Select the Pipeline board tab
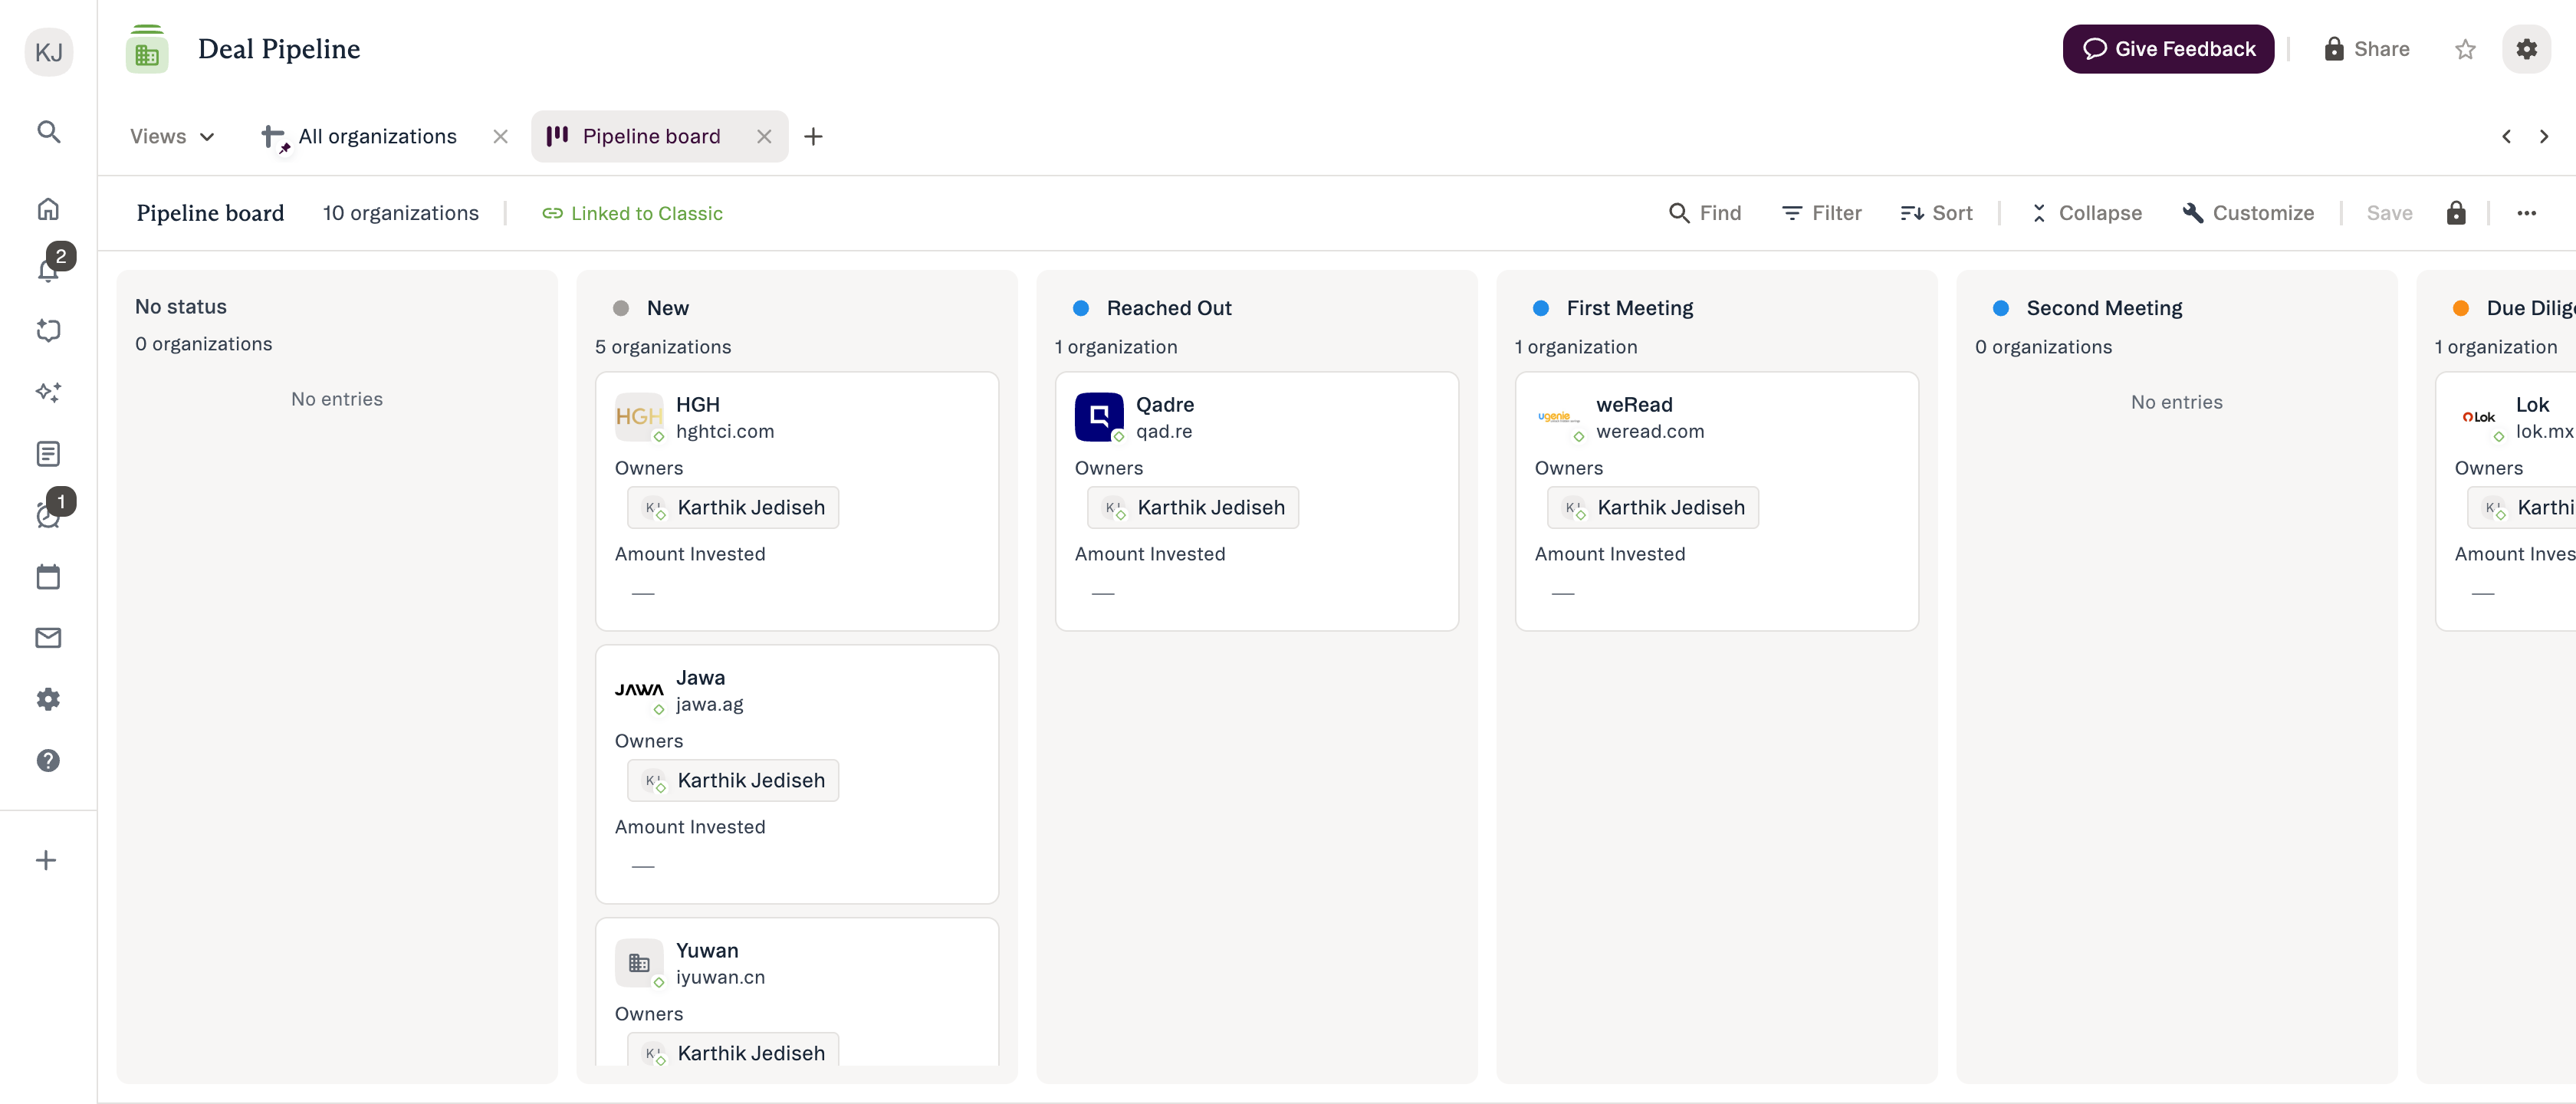This screenshot has width=2576, height=1104. pyautogui.click(x=651, y=137)
